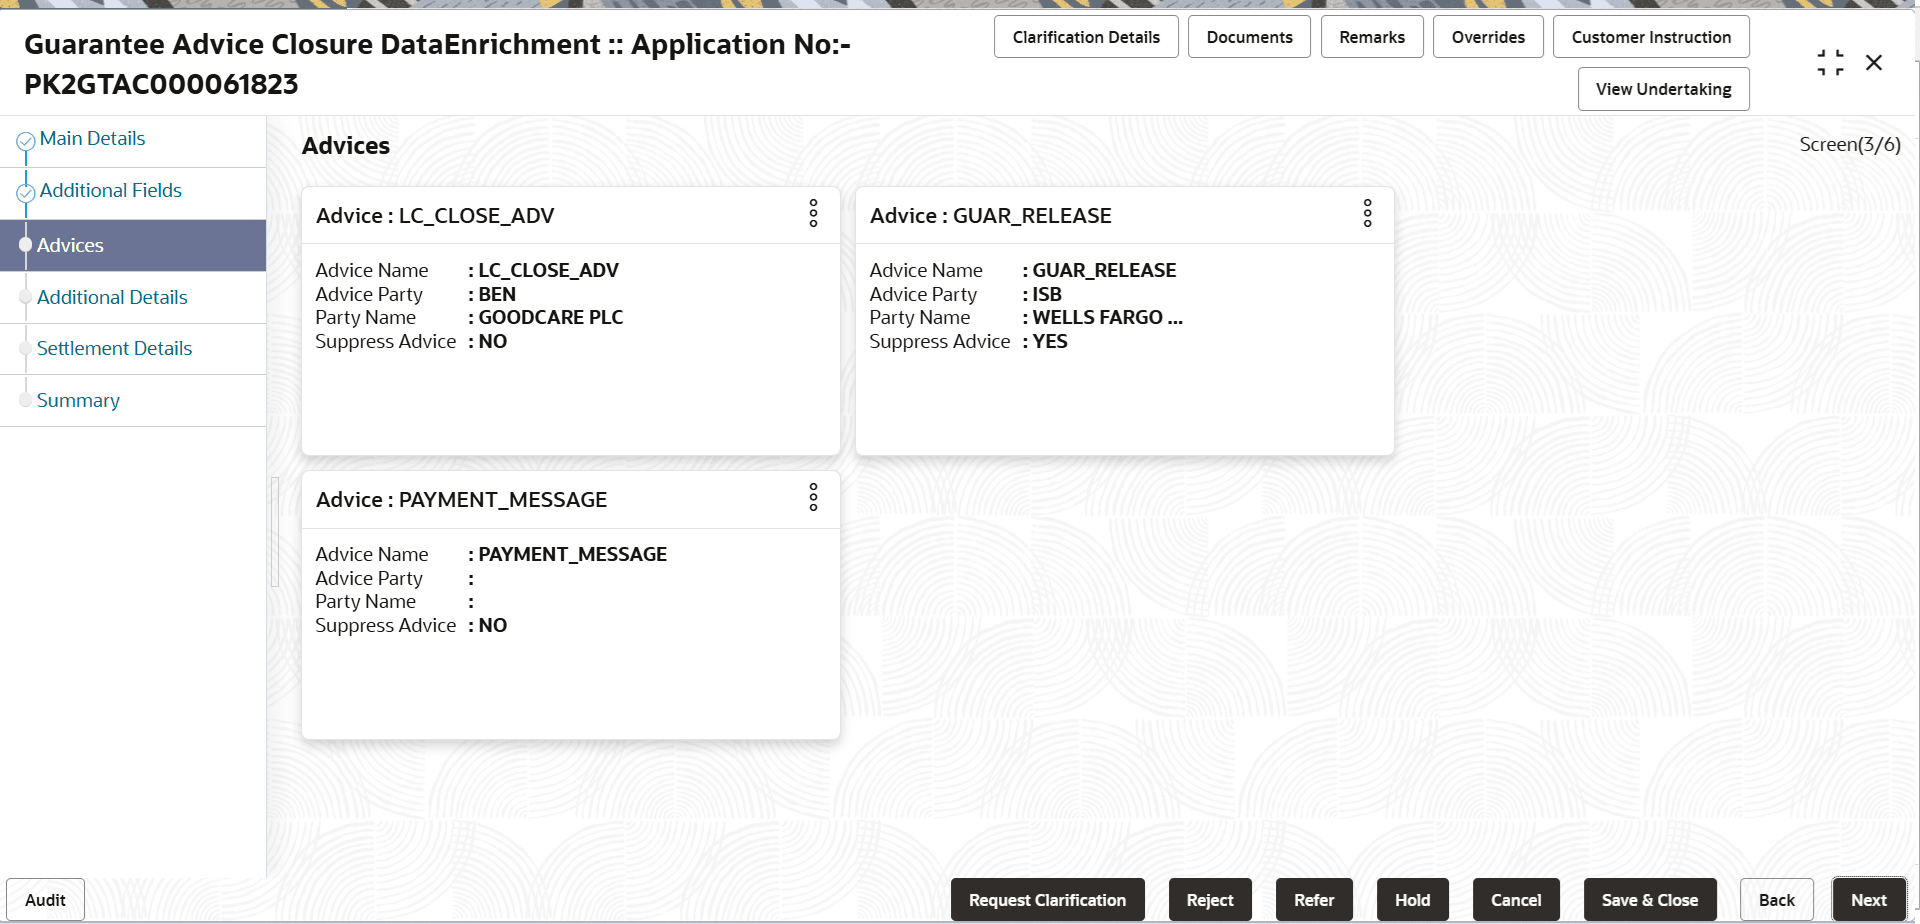Viewport: 1920px width, 924px height.
Task: Open the Settlement Details step
Action: click(114, 348)
